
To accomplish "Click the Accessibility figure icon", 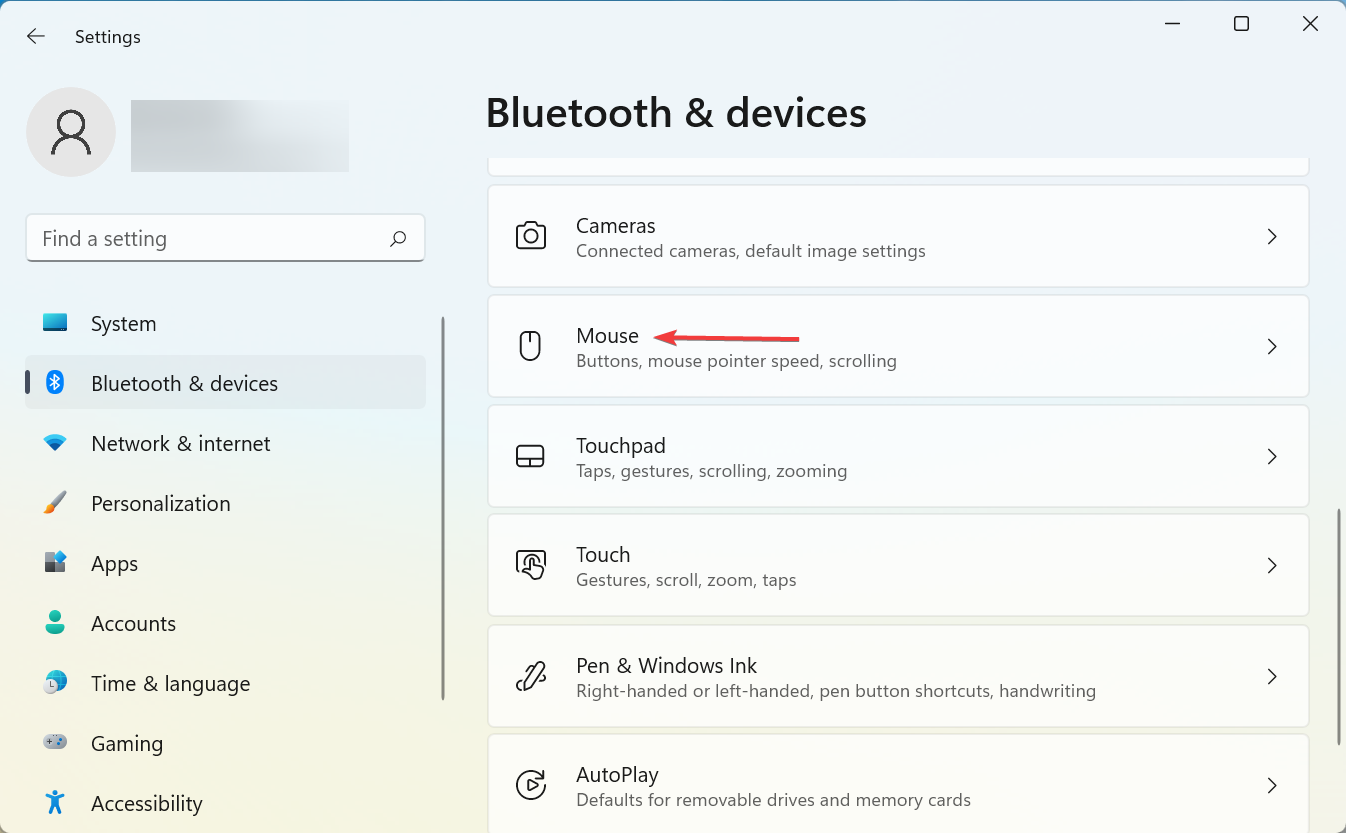I will 55,802.
